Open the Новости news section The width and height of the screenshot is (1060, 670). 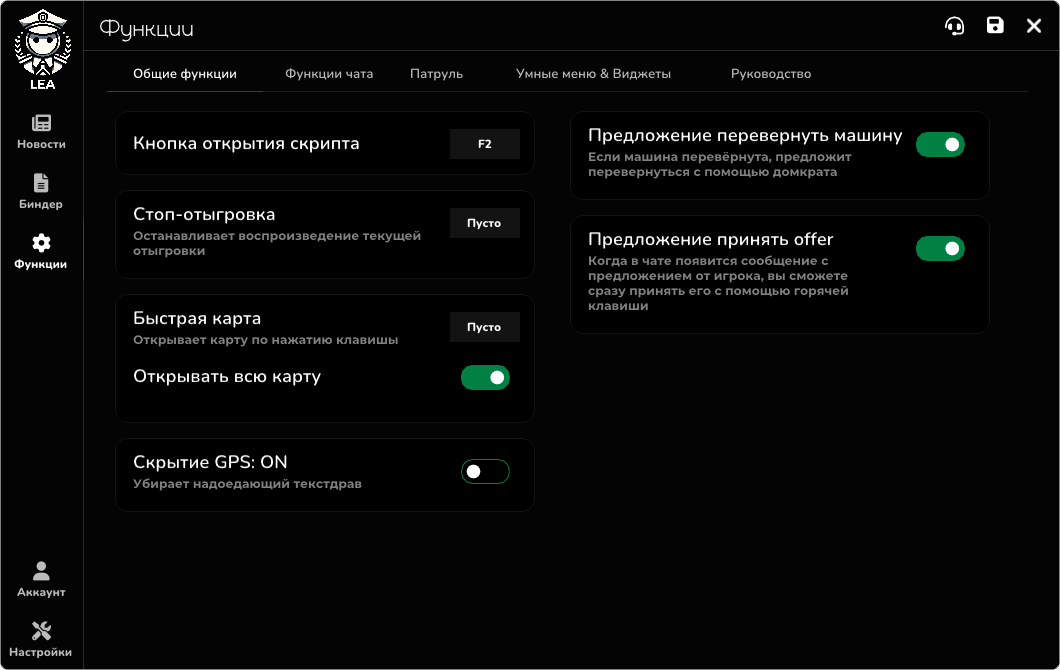pyautogui.click(x=41, y=131)
